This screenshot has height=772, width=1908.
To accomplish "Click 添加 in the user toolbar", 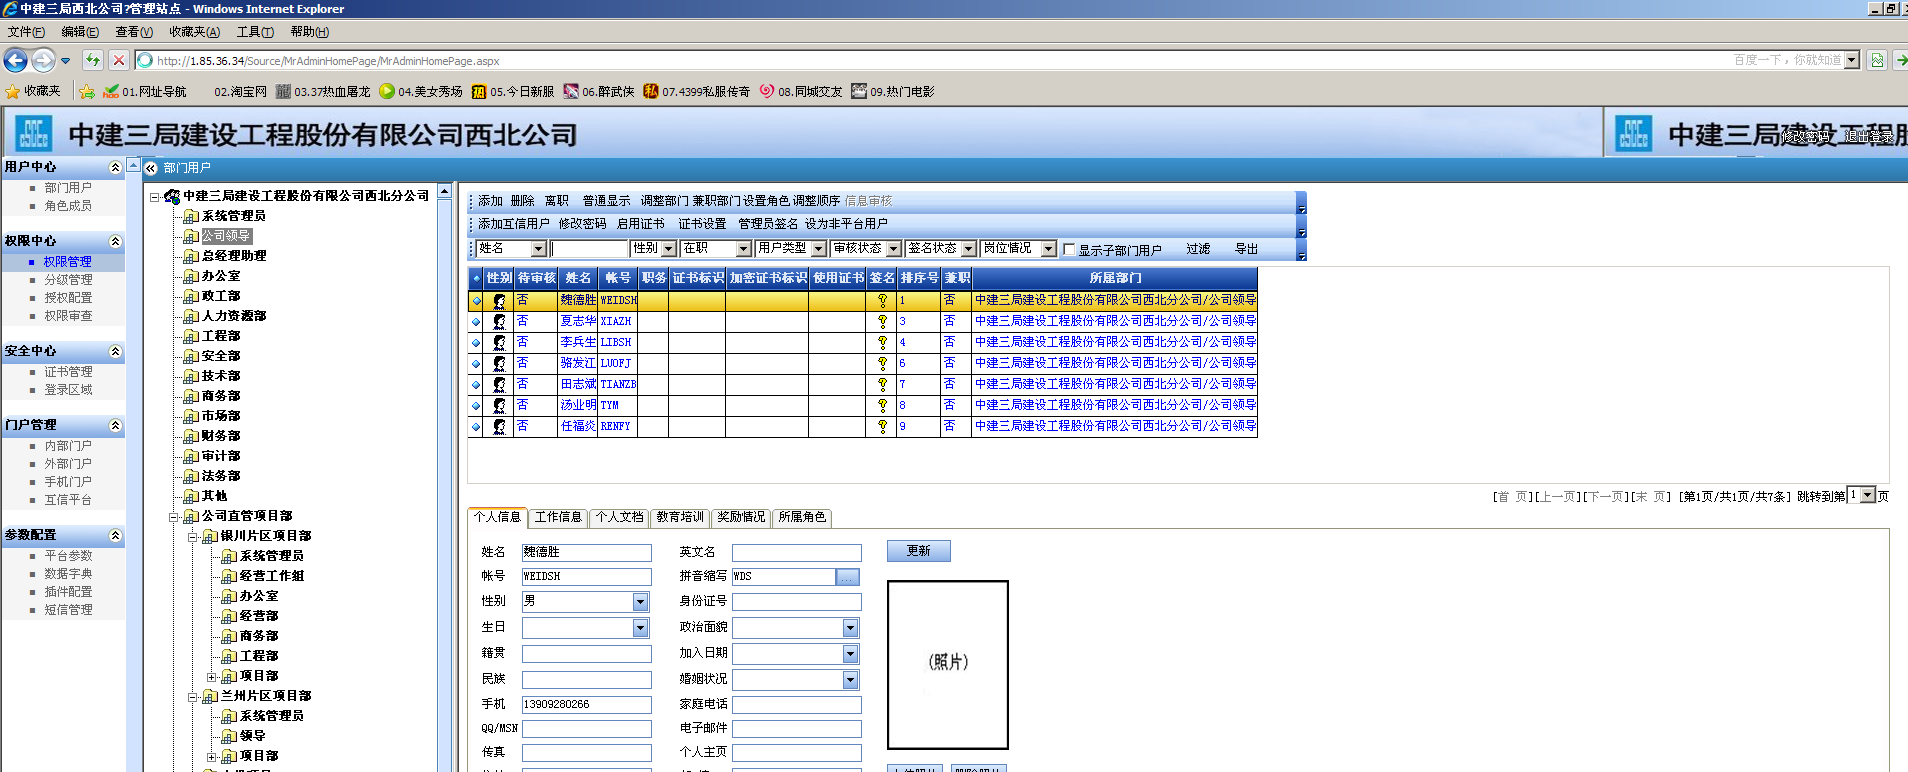I will click(x=490, y=201).
